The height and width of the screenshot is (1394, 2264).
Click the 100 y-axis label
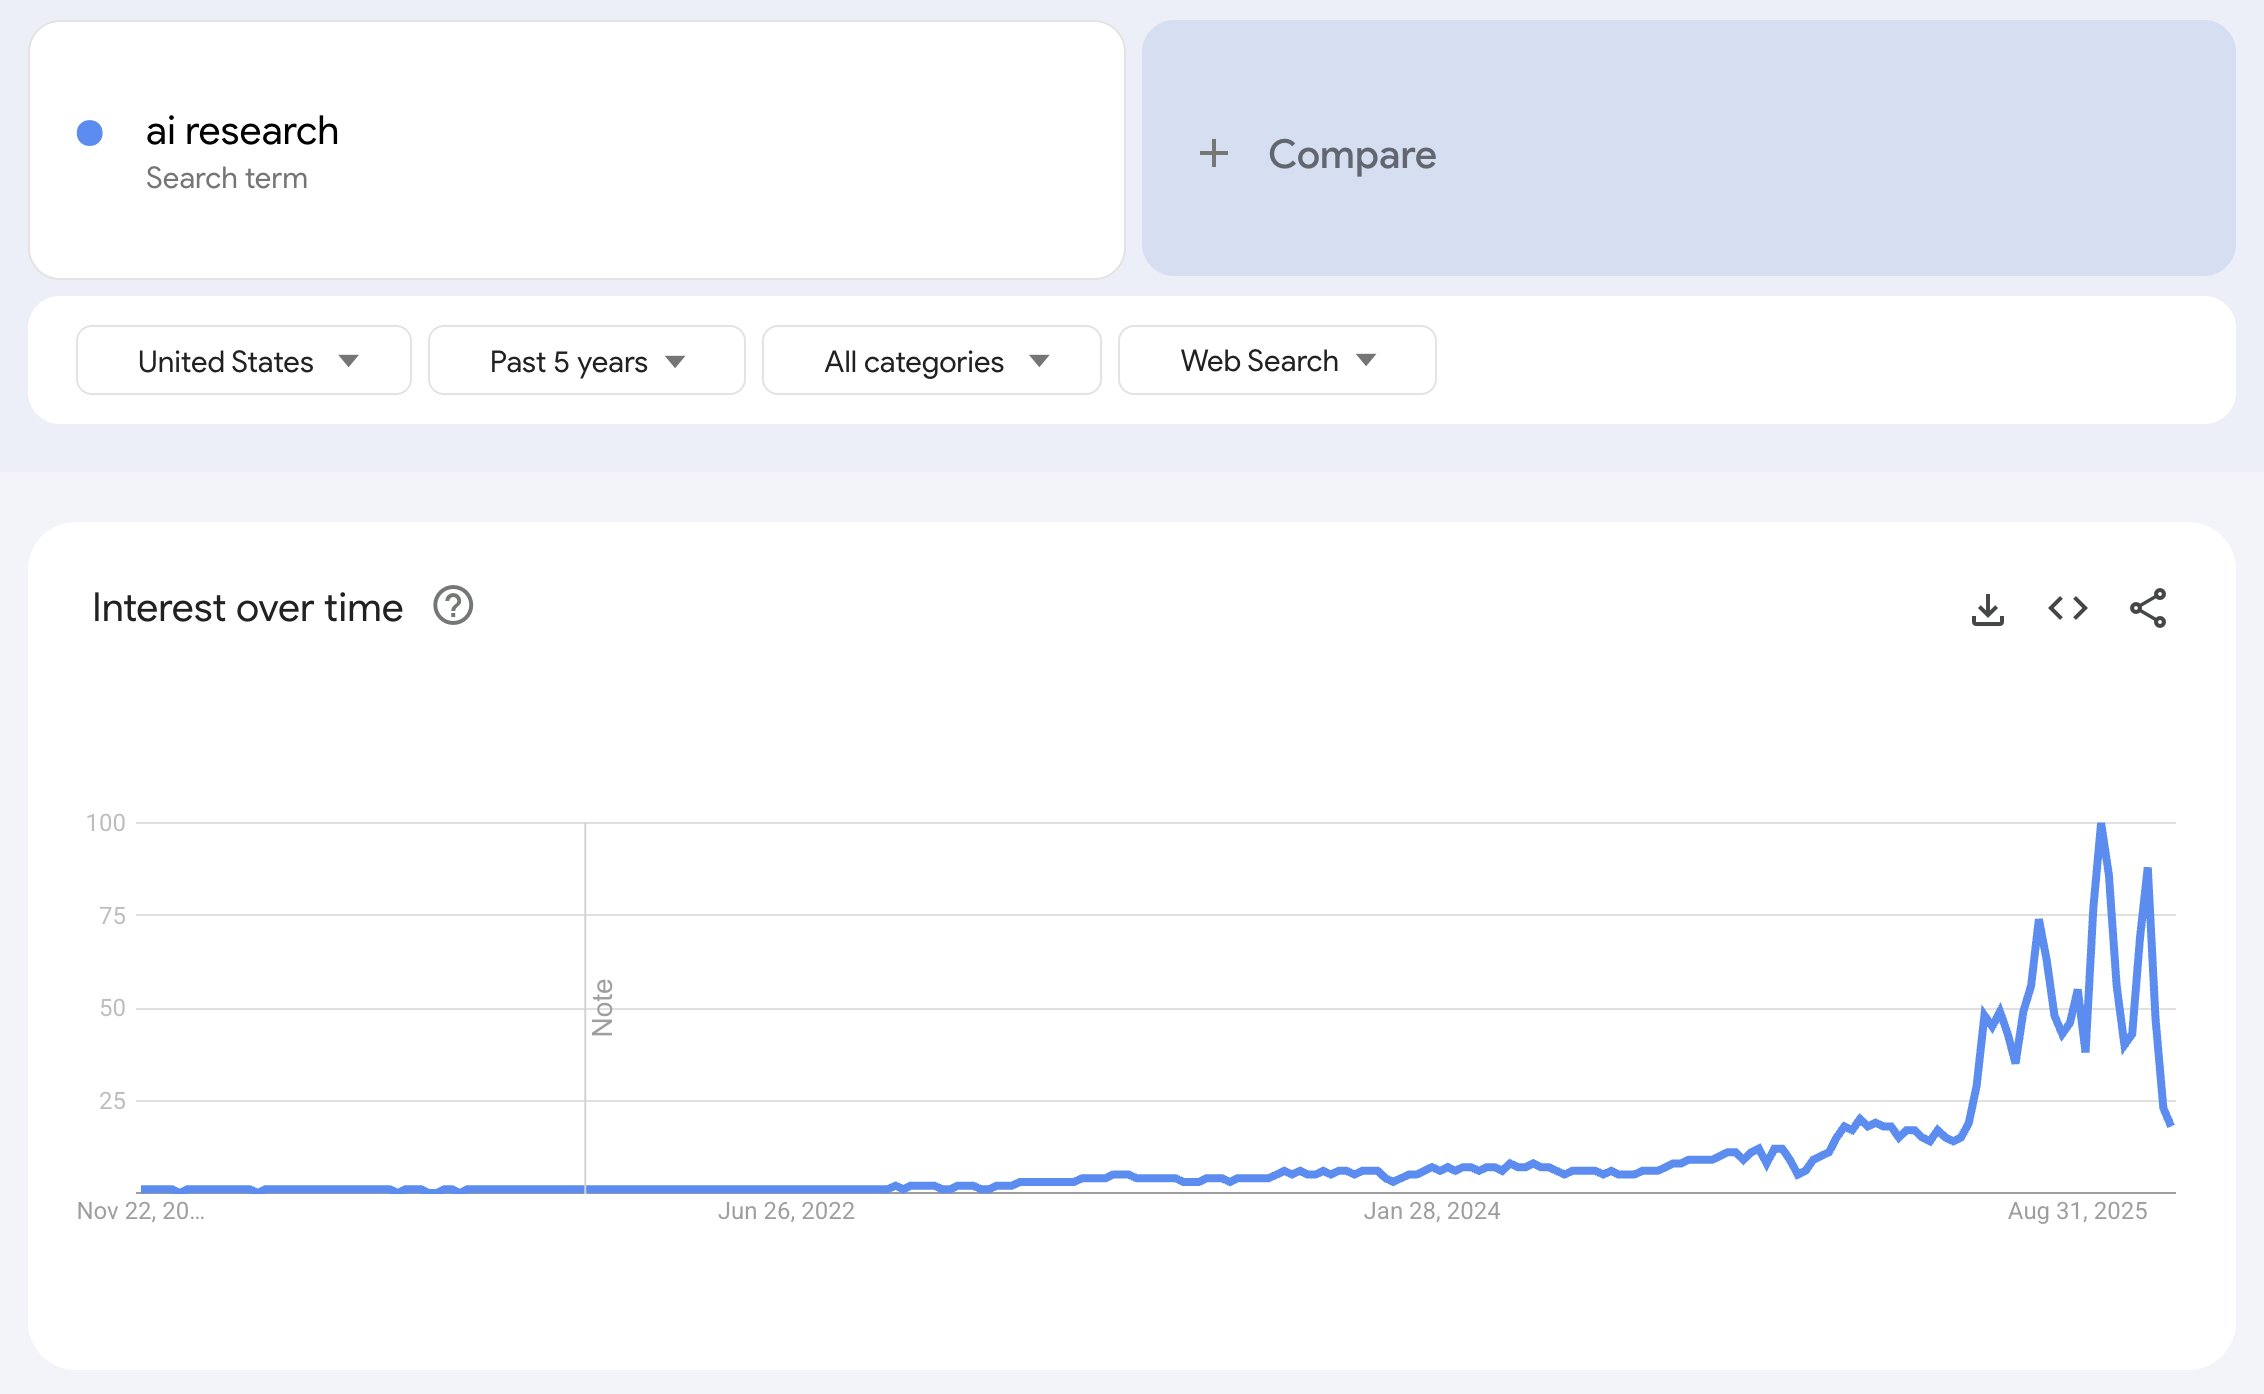pos(106,823)
